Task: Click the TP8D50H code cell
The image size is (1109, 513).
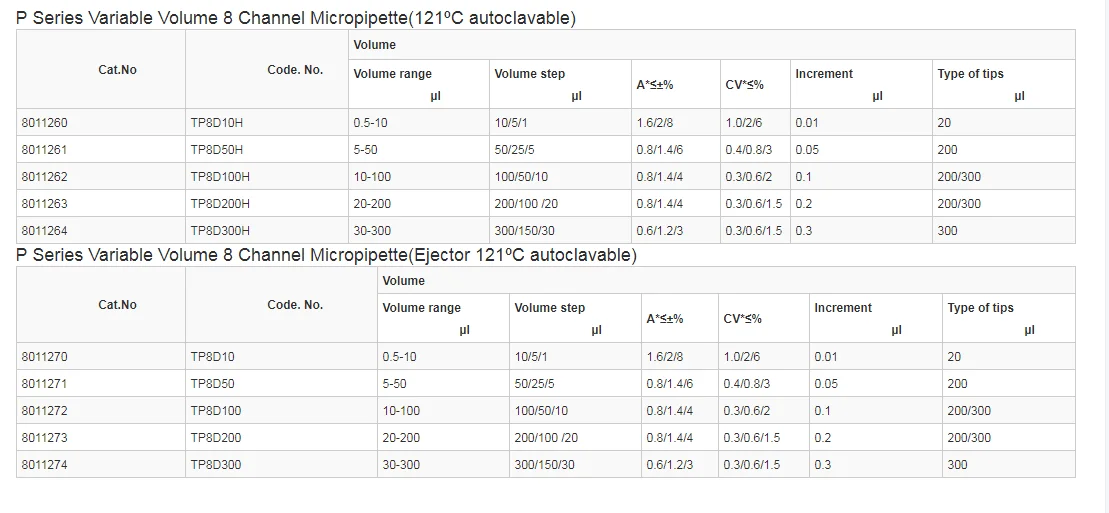Action: click(217, 150)
